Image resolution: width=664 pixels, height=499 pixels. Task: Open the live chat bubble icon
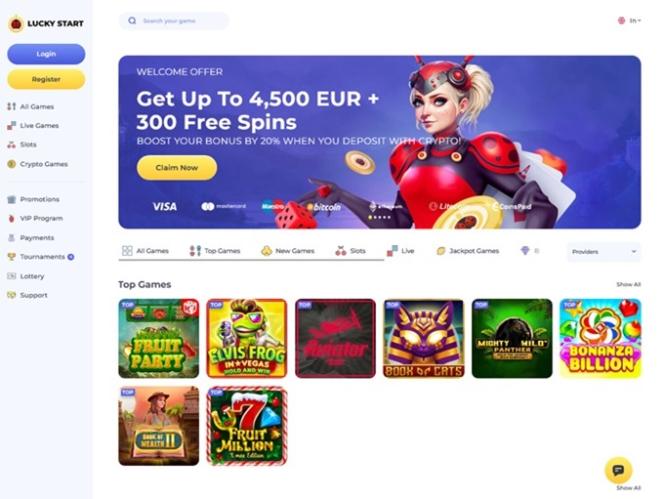tap(618, 470)
